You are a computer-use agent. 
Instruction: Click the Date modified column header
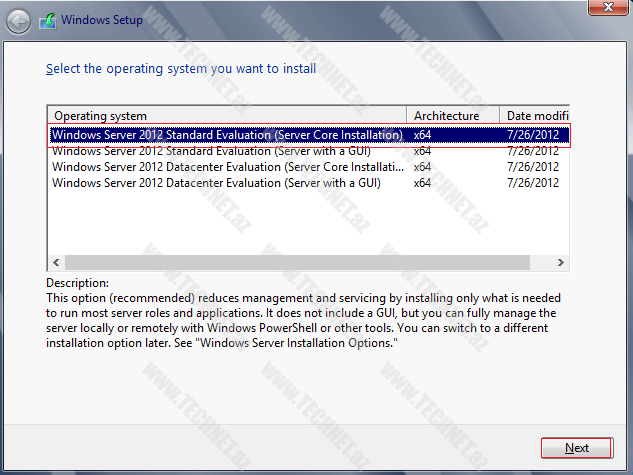535,115
